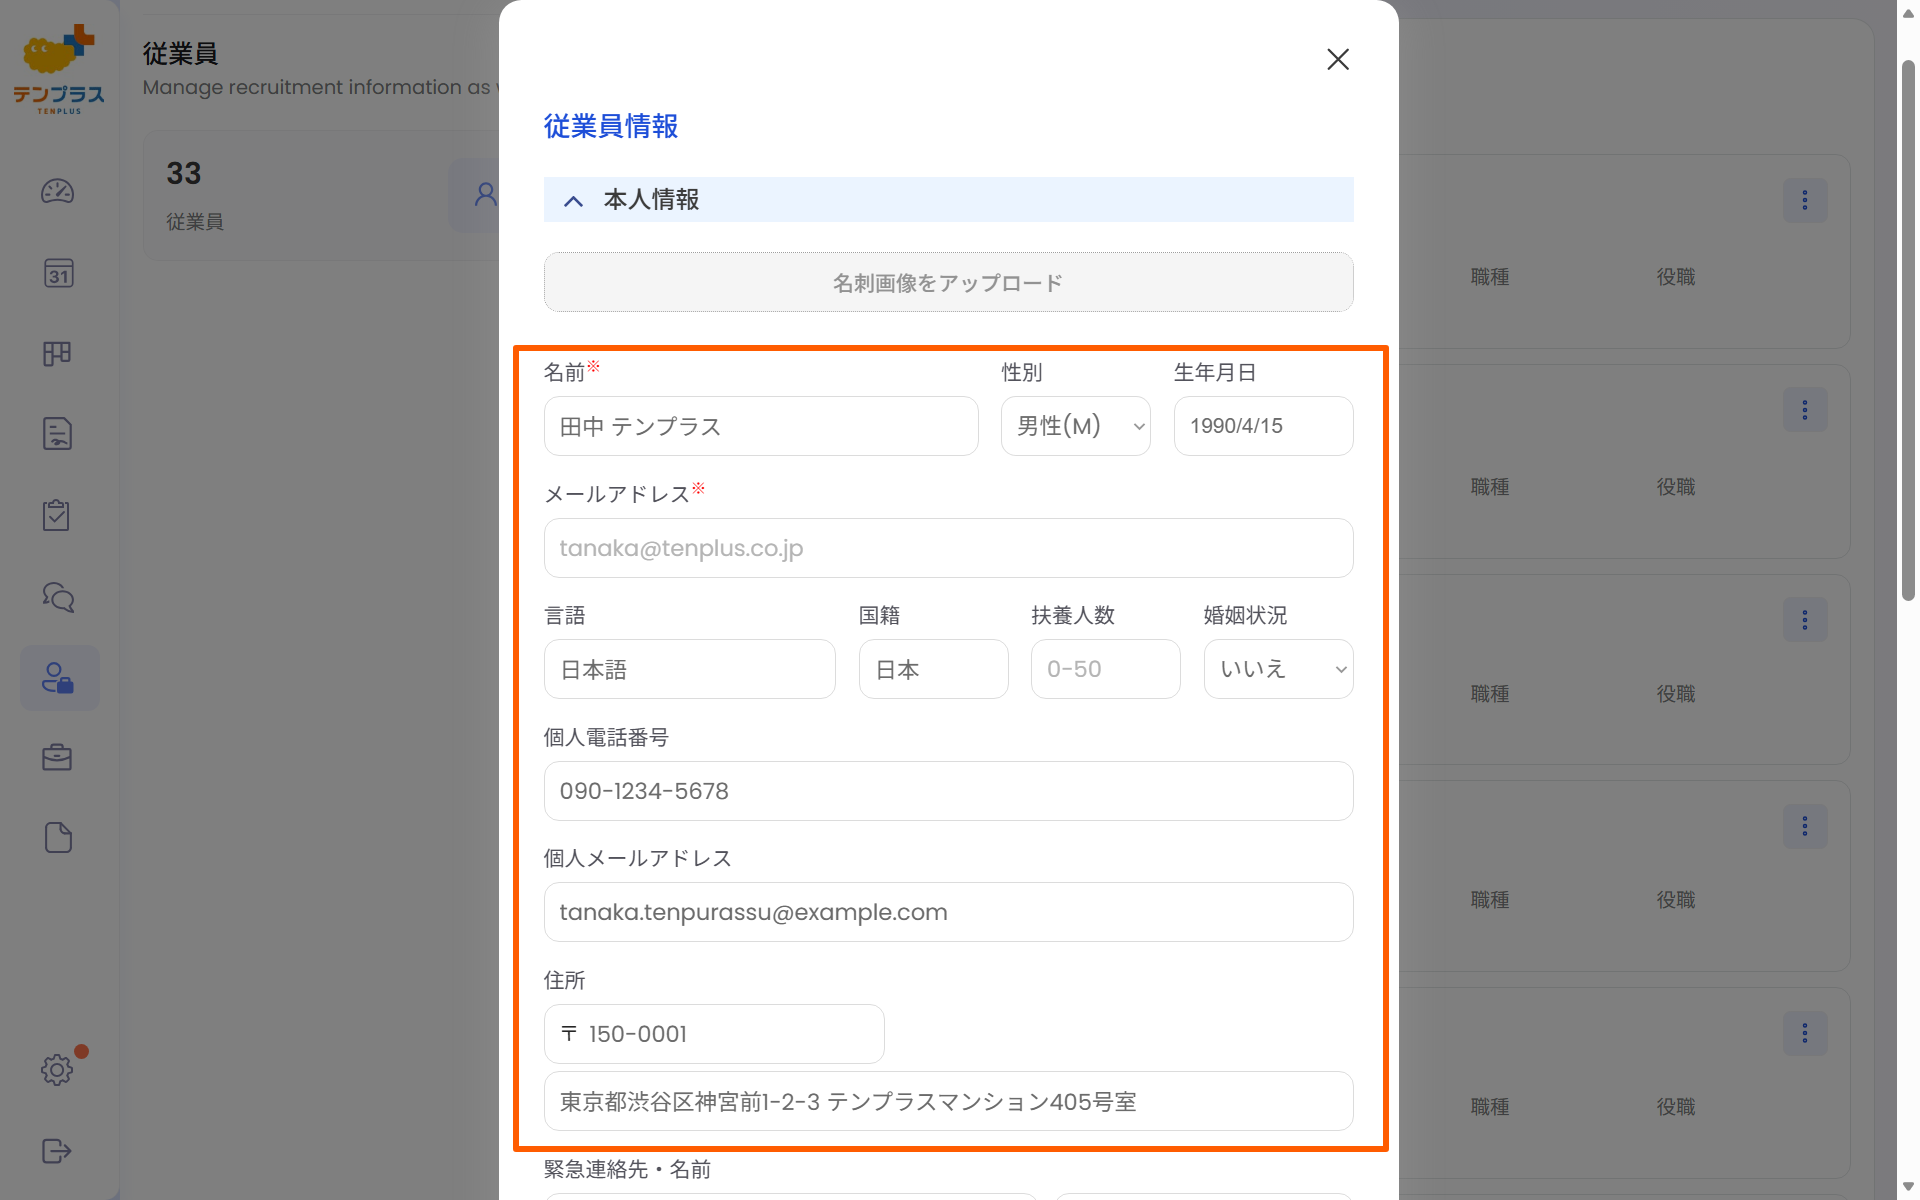This screenshot has height=1200, width=1920.
Task: Click the street address field under 住所
Action: click(x=948, y=1101)
